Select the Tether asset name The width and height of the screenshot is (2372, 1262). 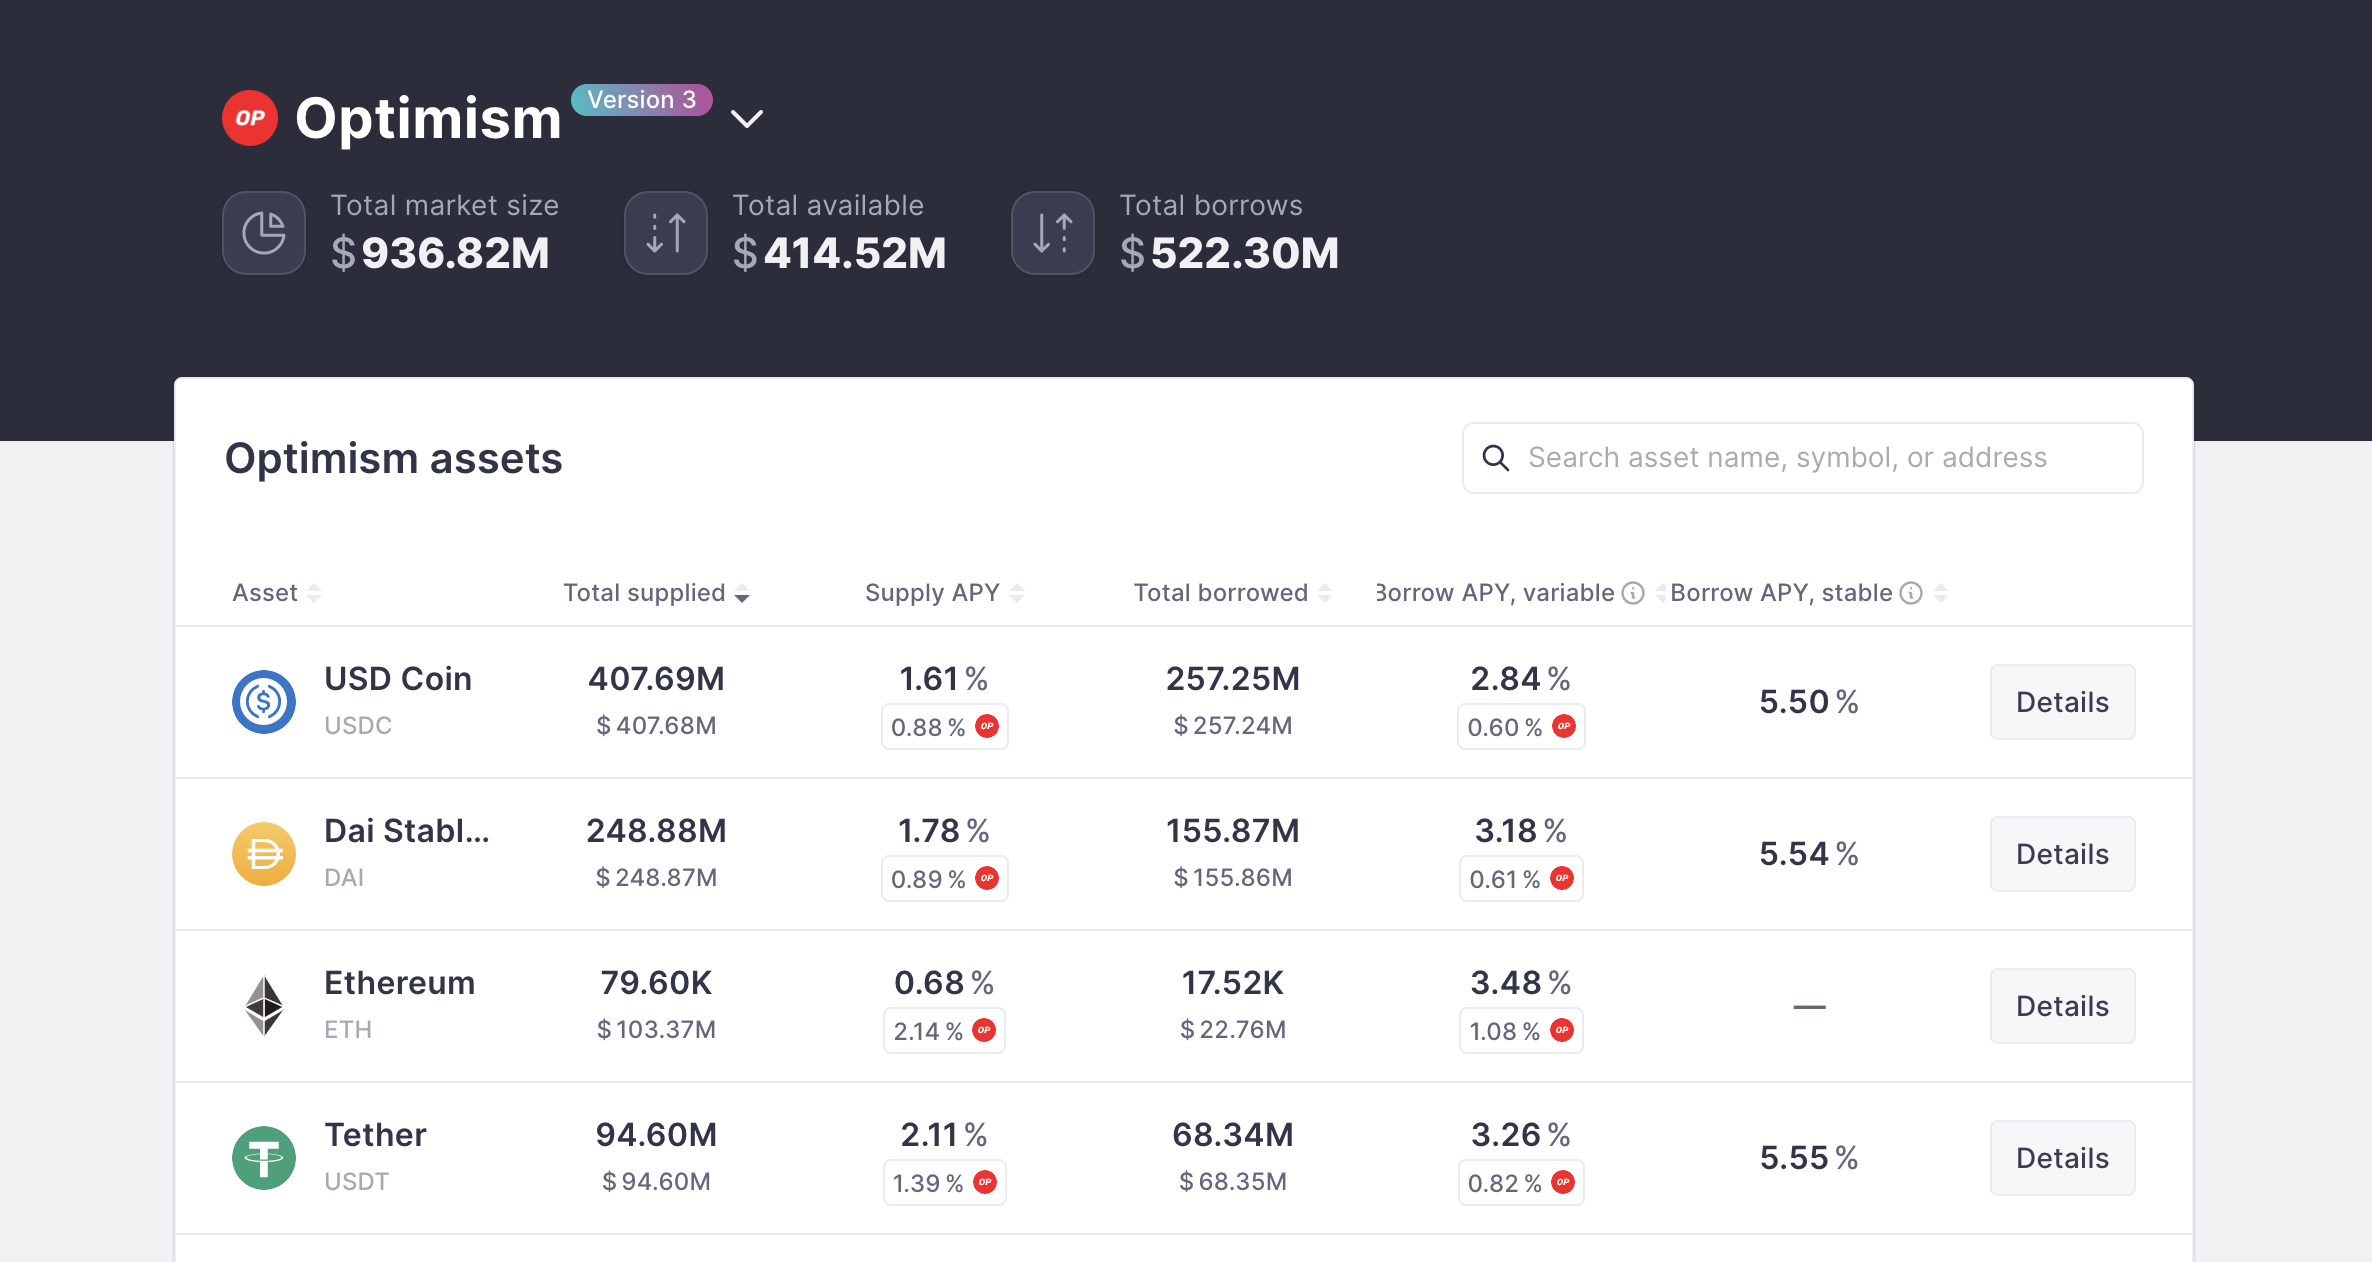pyautogui.click(x=375, y=1135)
